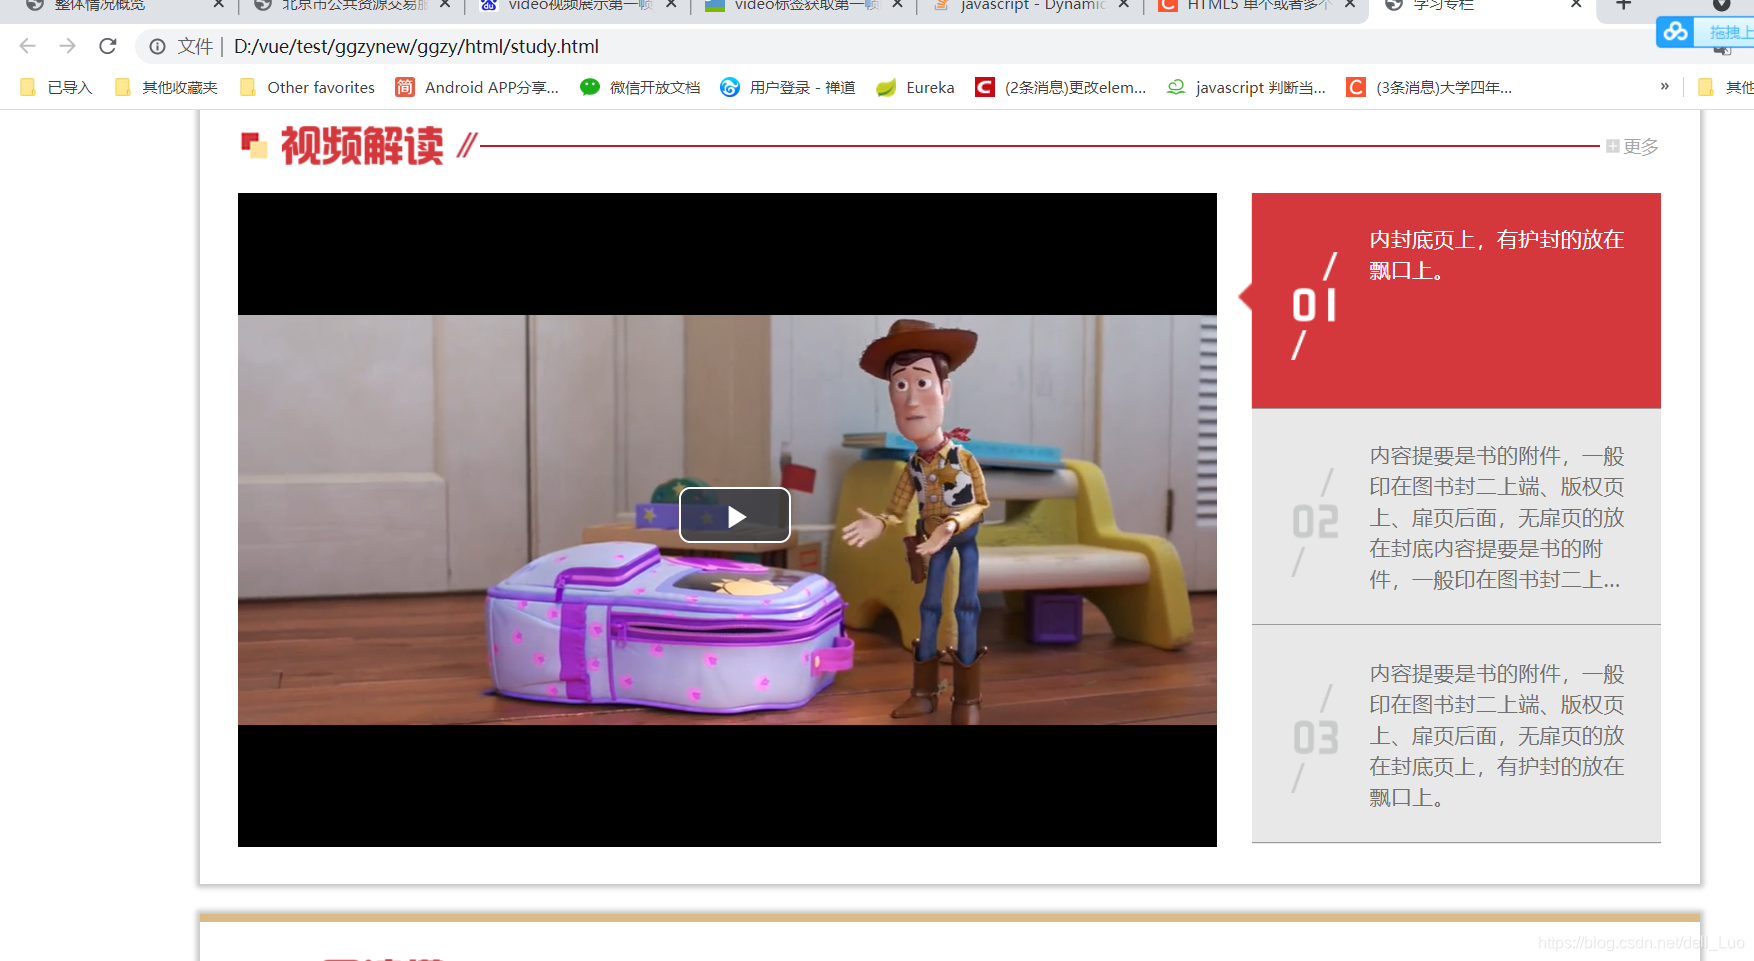Click the browser forward arrow
The image size is (1754, 961).
[67, 46]
